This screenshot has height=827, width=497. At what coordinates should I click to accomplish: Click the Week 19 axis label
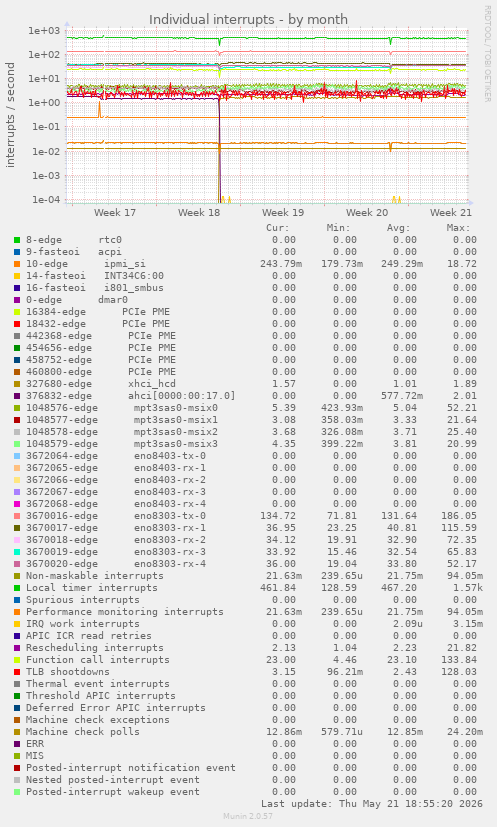[x=283, y=213]
